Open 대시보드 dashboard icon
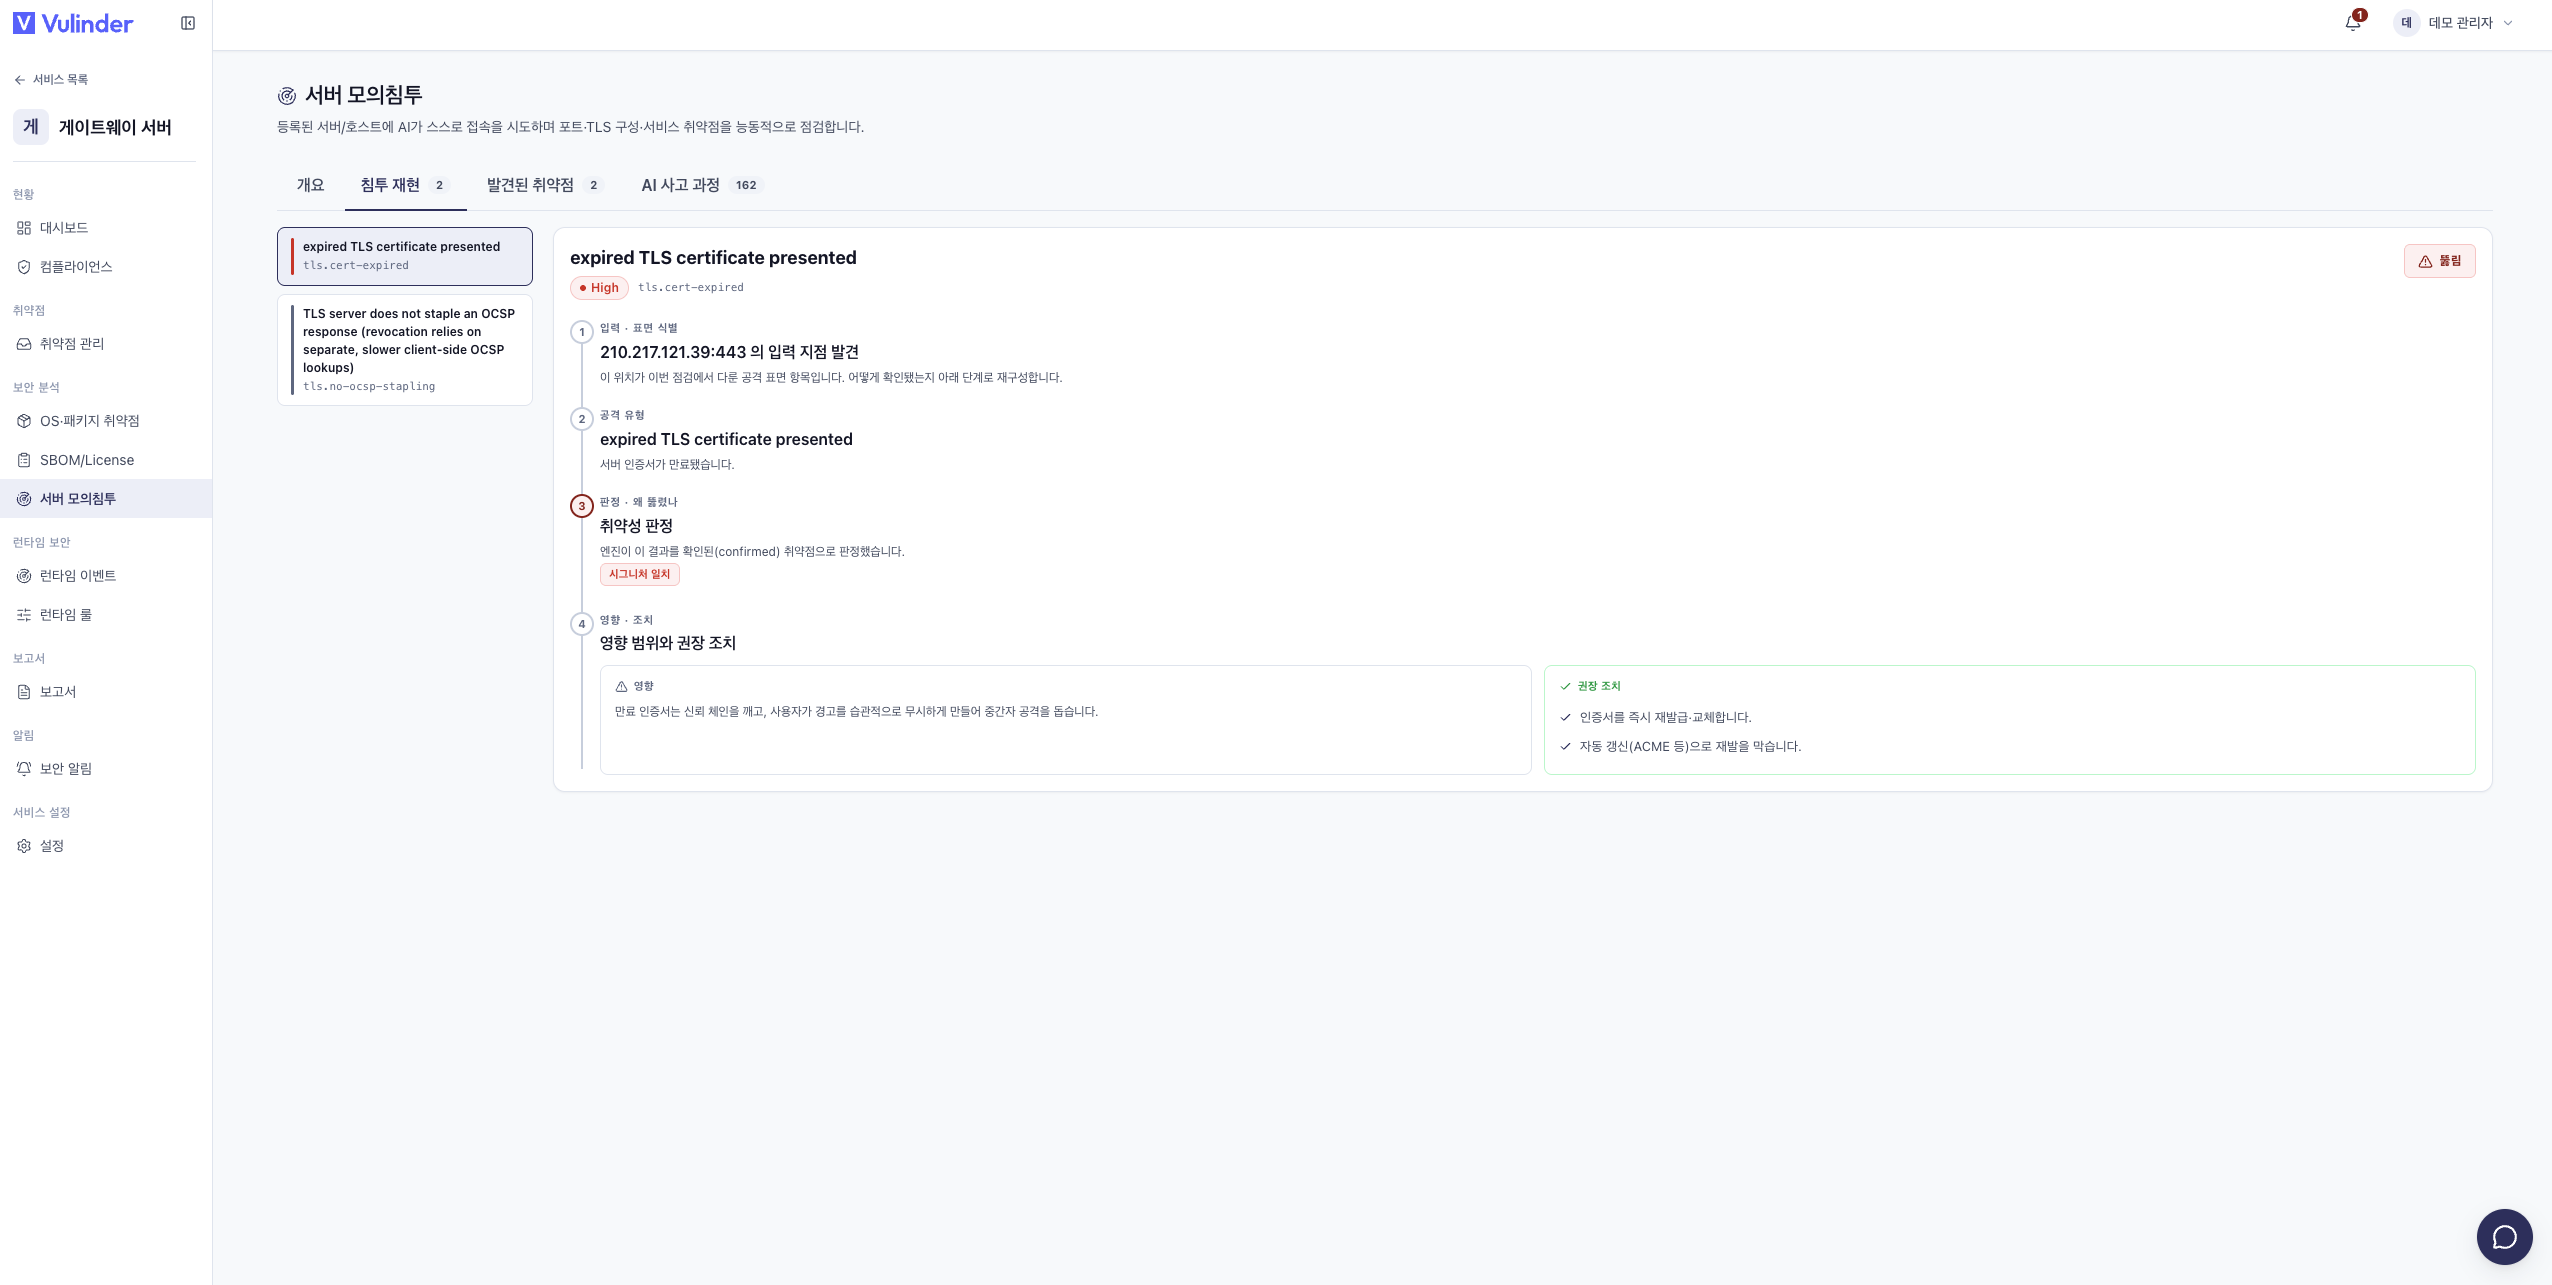 [24, 228]
